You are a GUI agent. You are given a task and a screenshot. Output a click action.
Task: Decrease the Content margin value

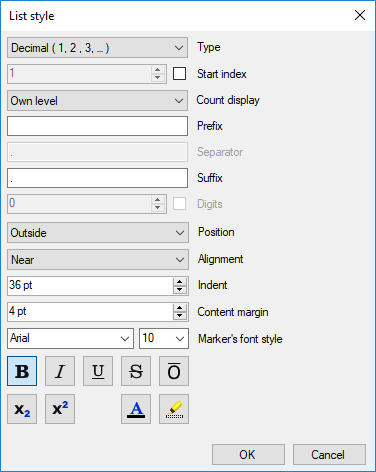pyautogui.click(x=180, y=316)
